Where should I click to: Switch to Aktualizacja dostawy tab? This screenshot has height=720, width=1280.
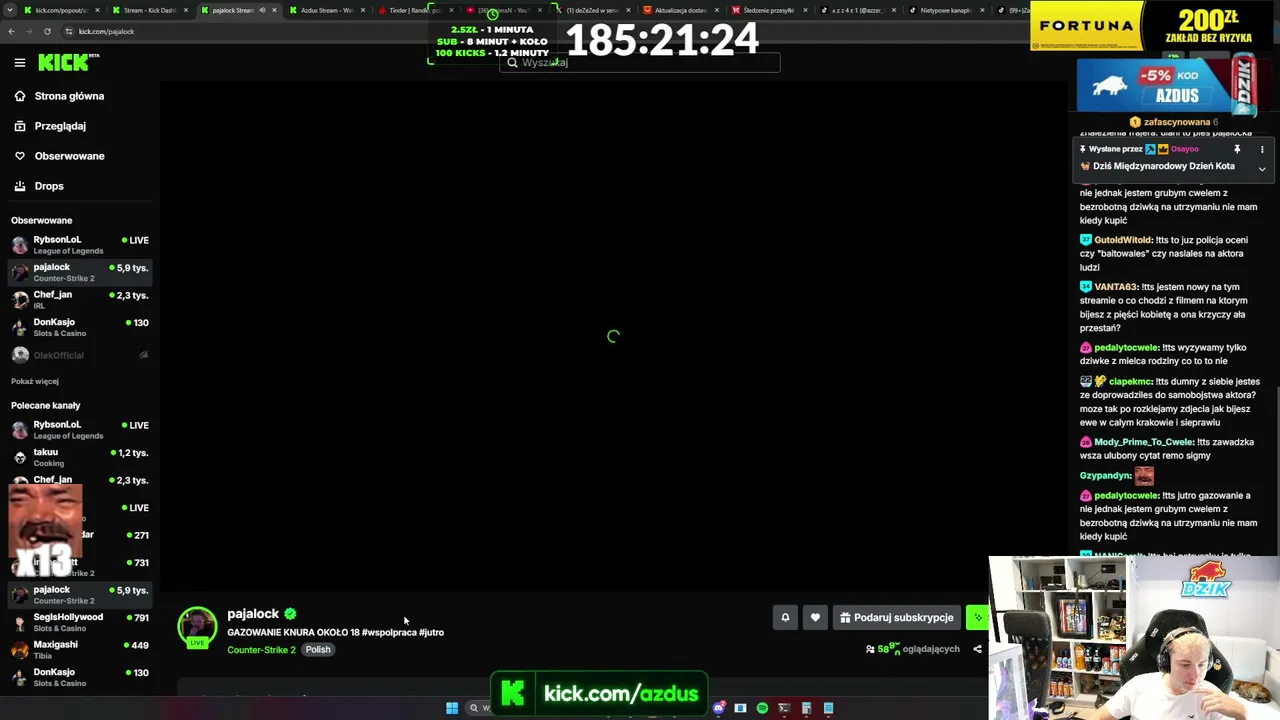680,10
